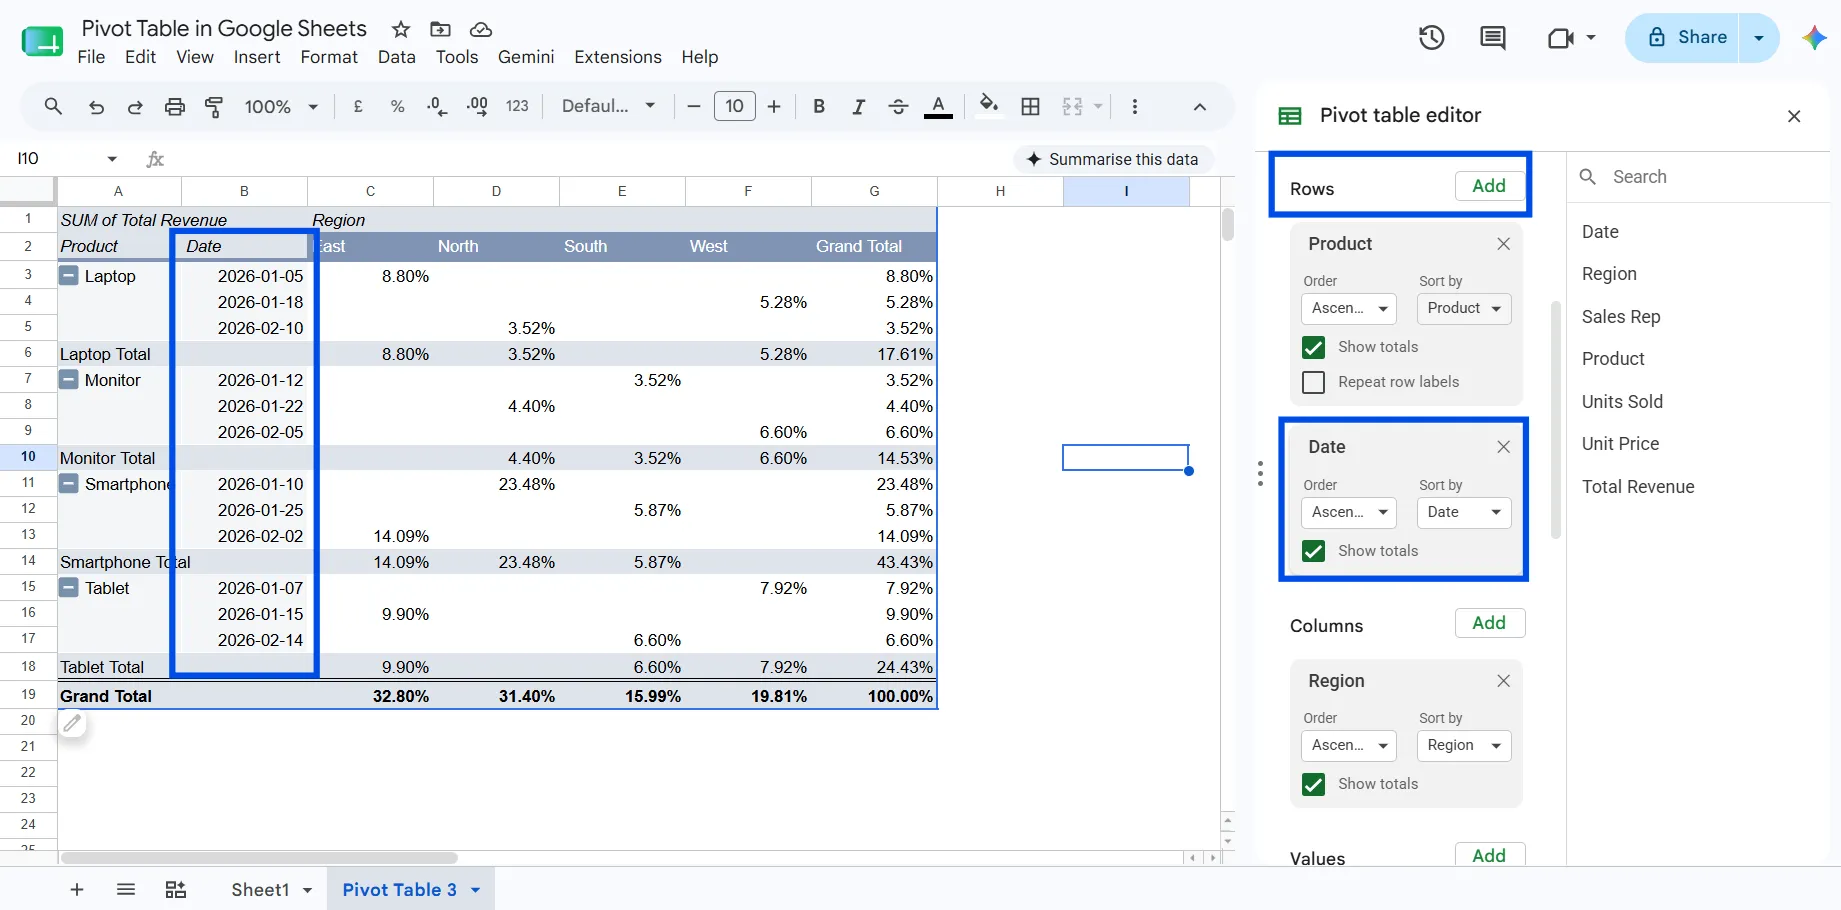Viewport: 1841px width, 910px height.
Task: Open Region Sort by dropdown
Action: click(1463, 745)
